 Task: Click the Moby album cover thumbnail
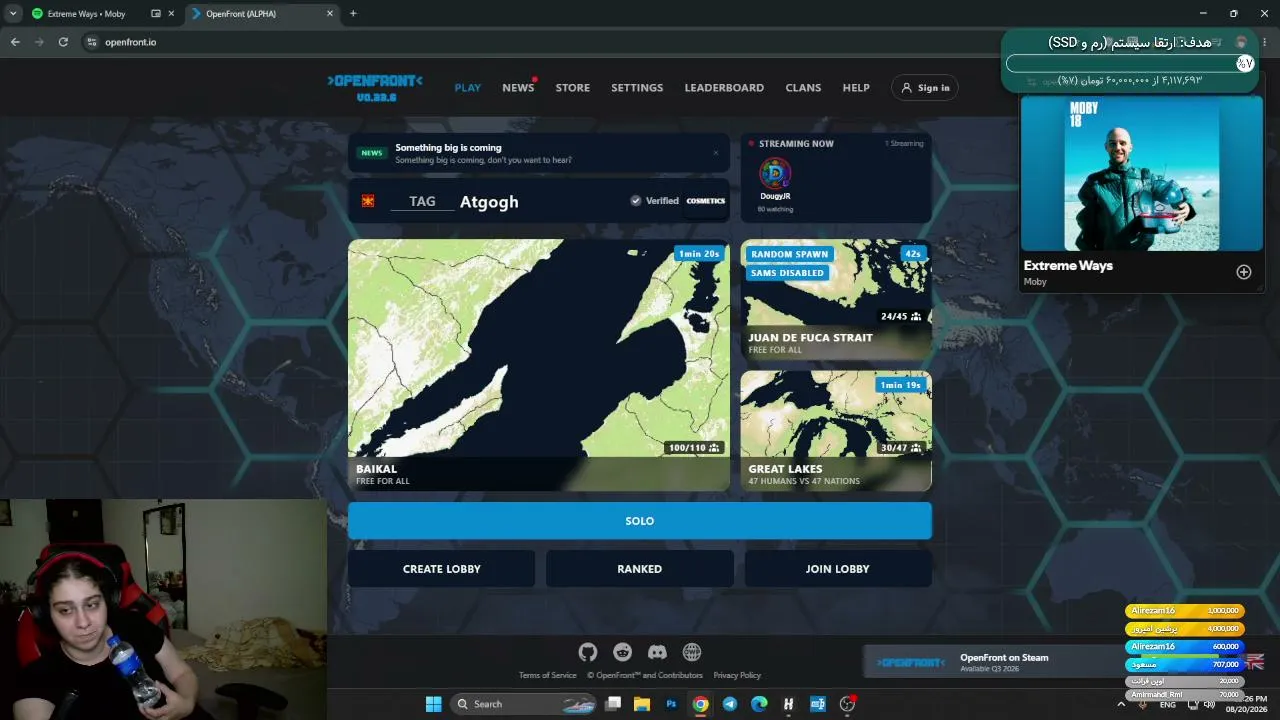(1141, 173)
